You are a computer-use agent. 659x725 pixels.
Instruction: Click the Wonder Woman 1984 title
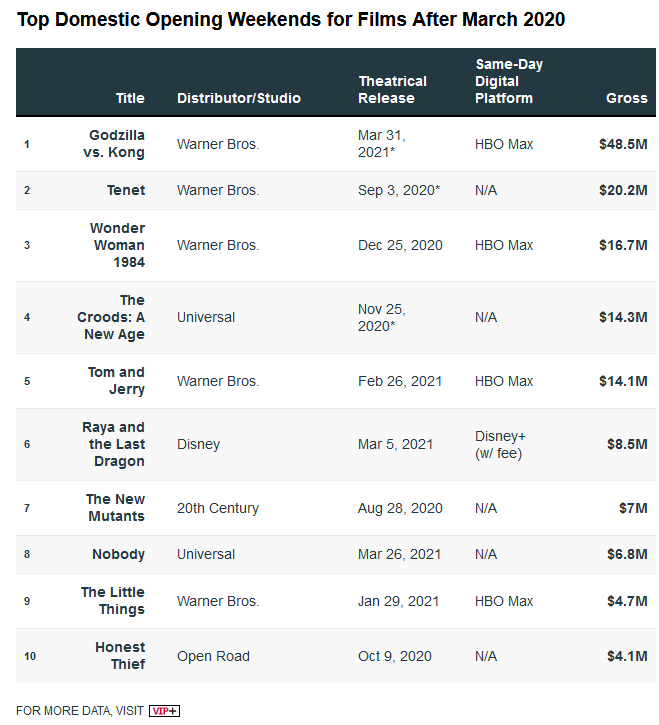117,245
